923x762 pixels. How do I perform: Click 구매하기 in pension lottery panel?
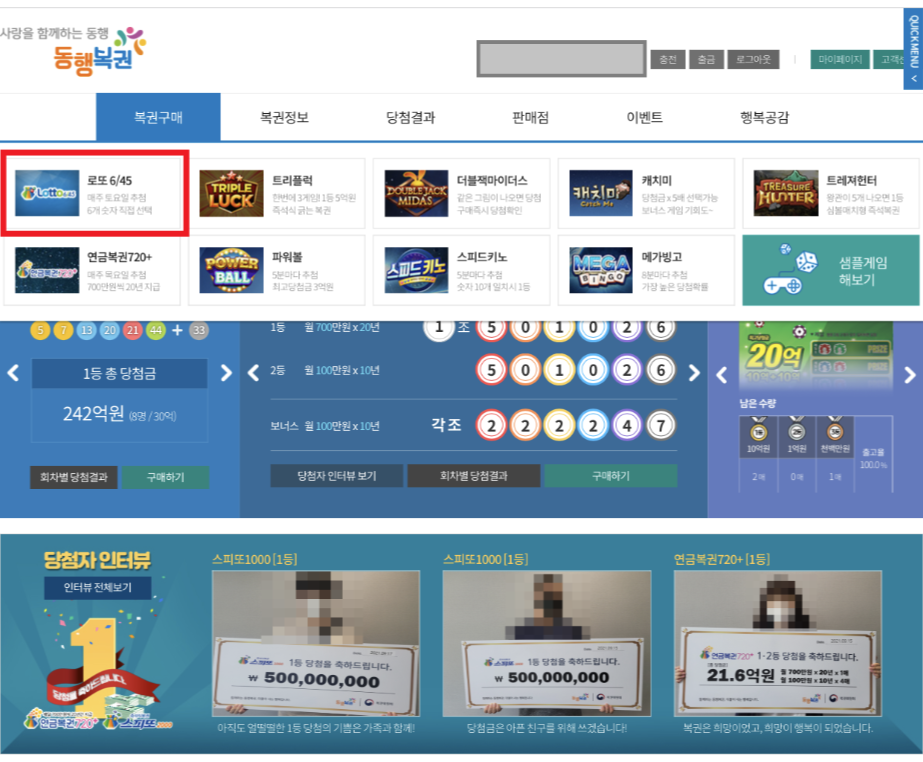[x=611, y=476]
